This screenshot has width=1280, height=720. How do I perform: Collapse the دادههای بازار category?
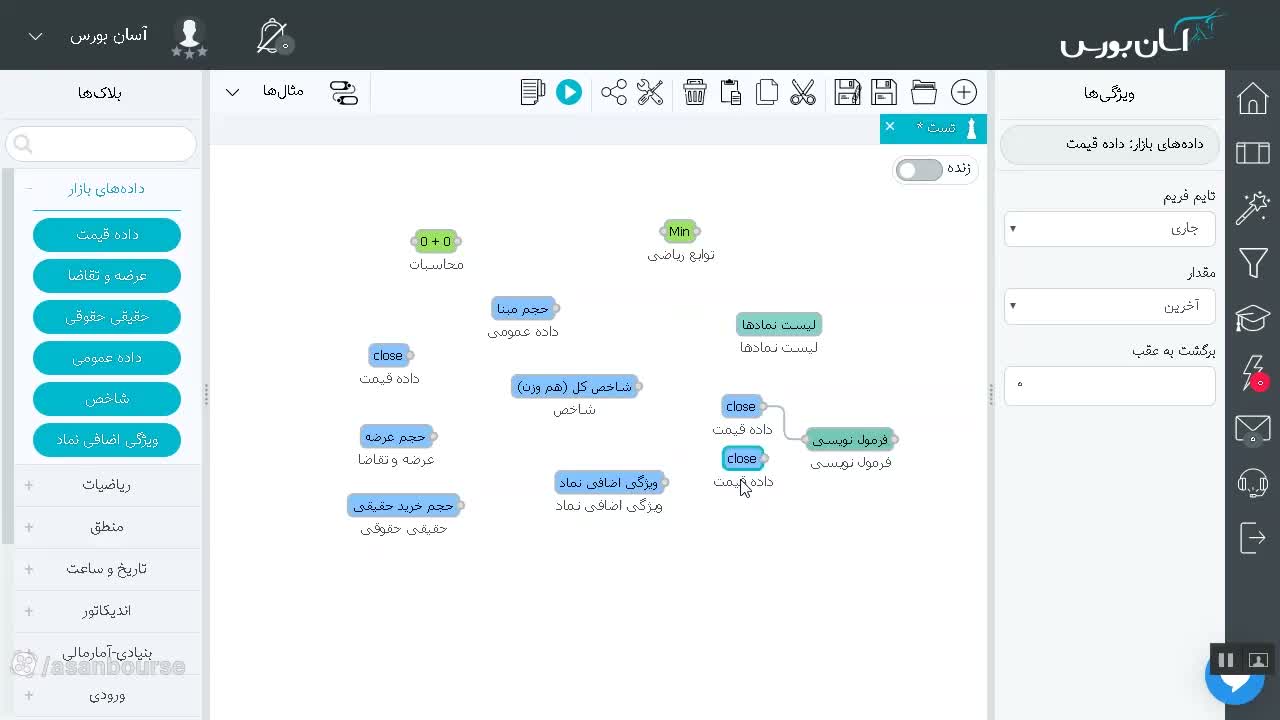click(x=106, y=188)
